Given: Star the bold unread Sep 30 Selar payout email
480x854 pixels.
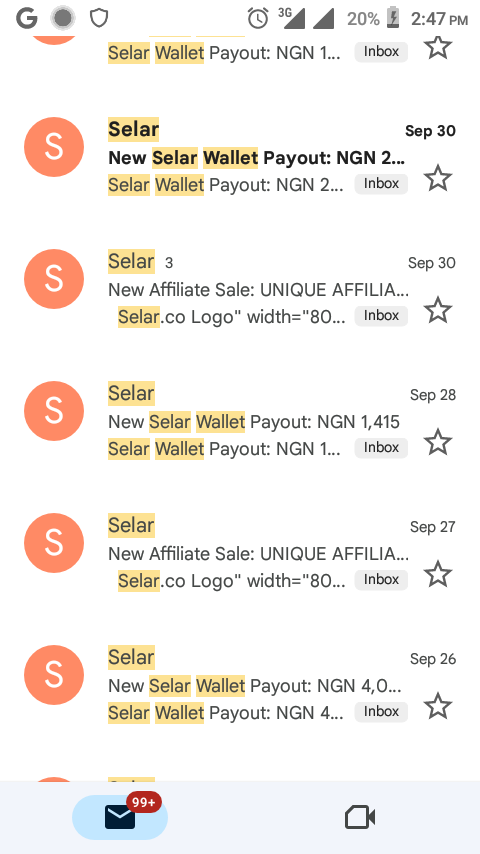Looking at the screenshot, I should pos(438,178).
